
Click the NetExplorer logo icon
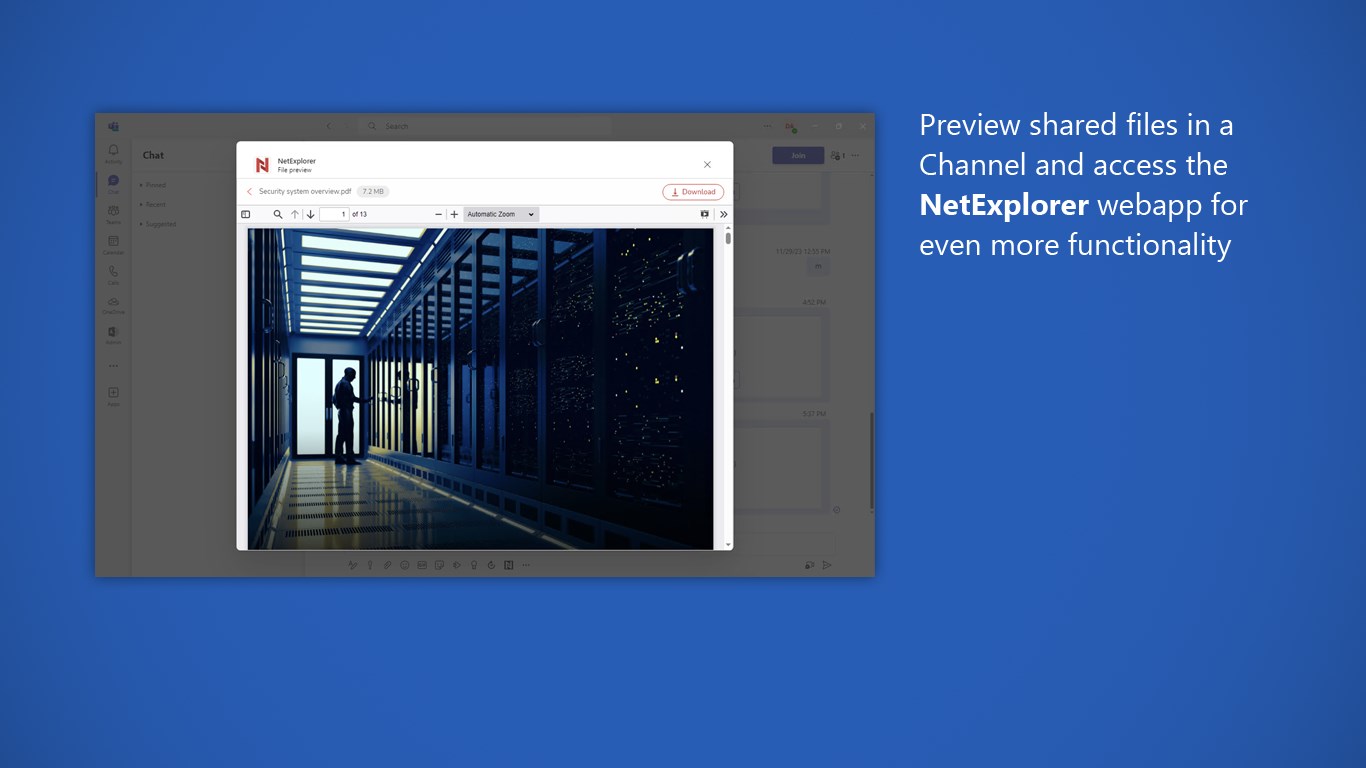pyautogui.click(x=262, y=165)
